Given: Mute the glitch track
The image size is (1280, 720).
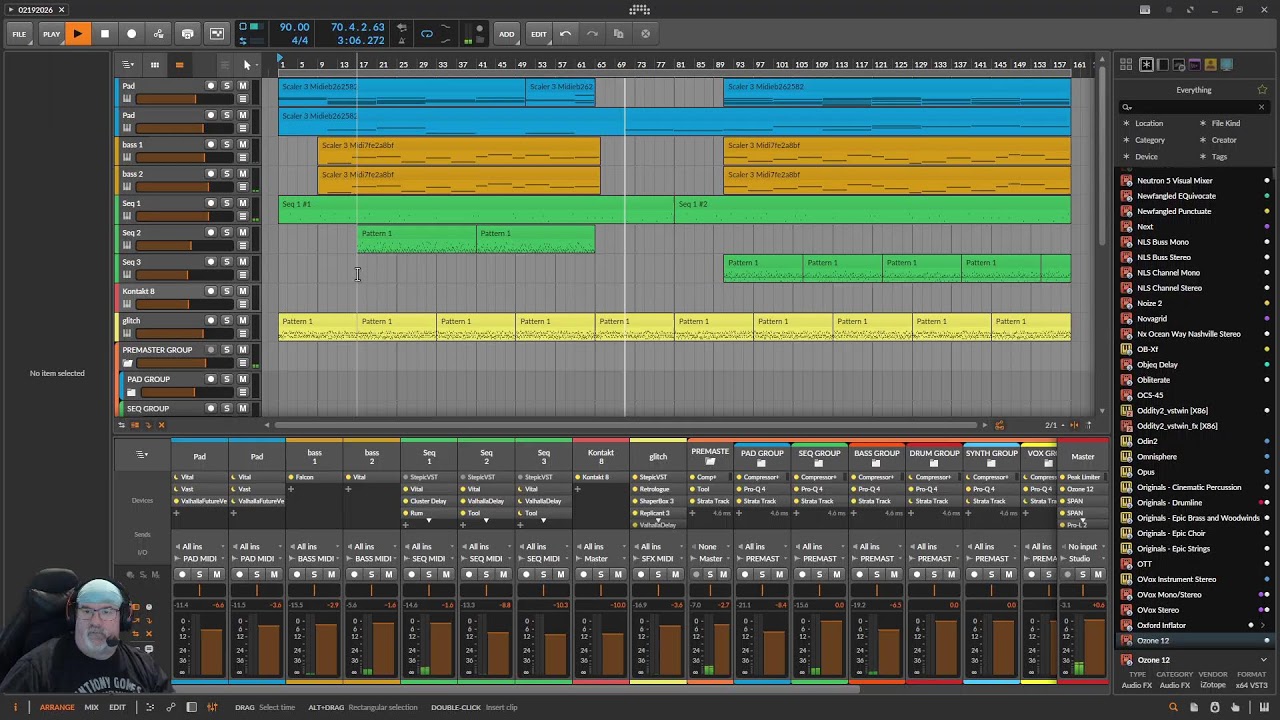Looking at the screenshot, I should click(242, 320).
